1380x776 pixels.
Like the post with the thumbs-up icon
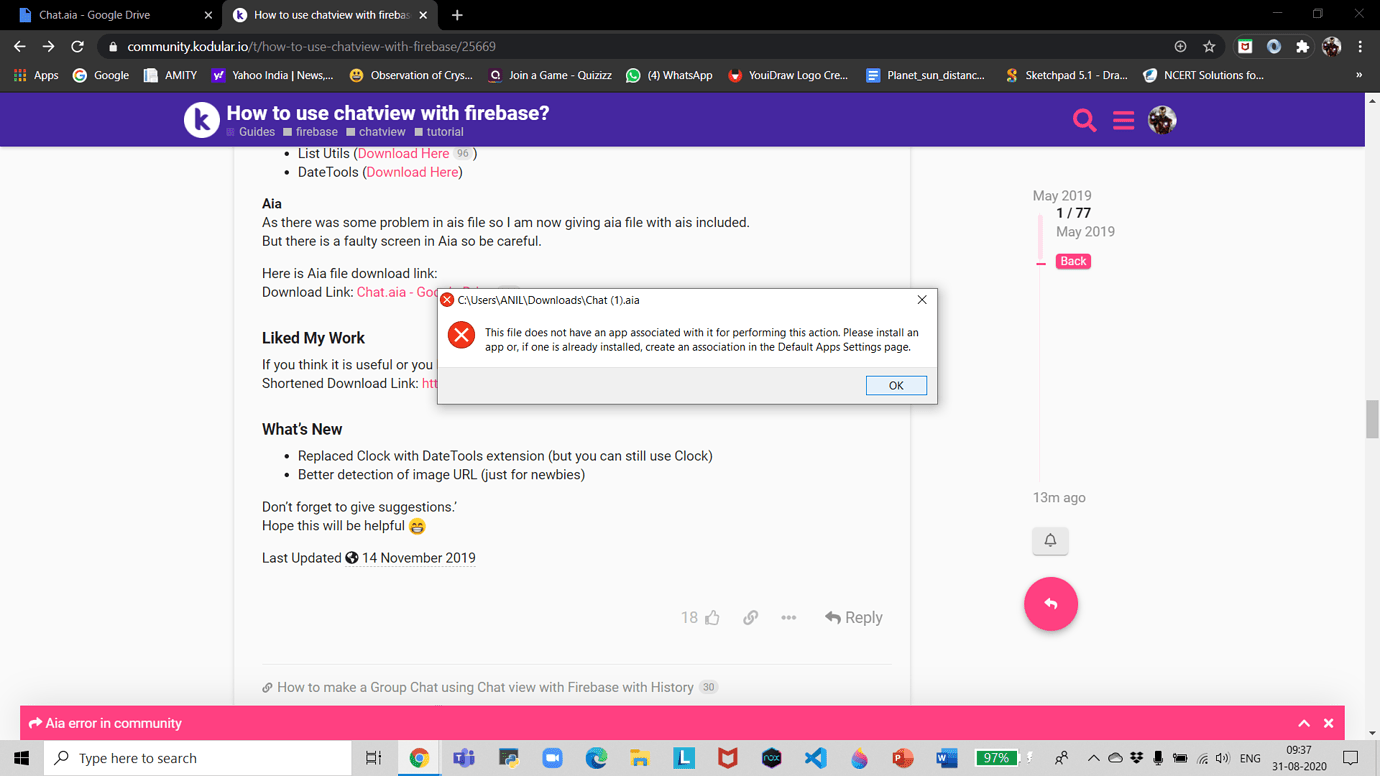click(x=712, y=618)
